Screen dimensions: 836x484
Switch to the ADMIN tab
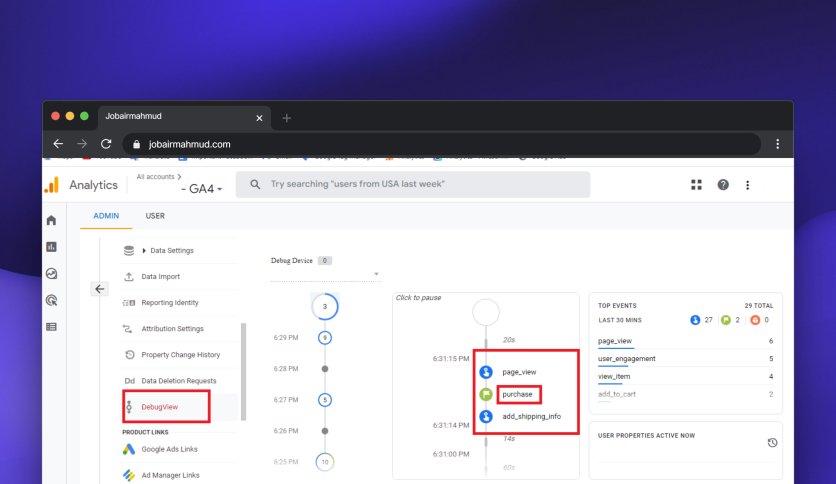(x=106, y=216)
